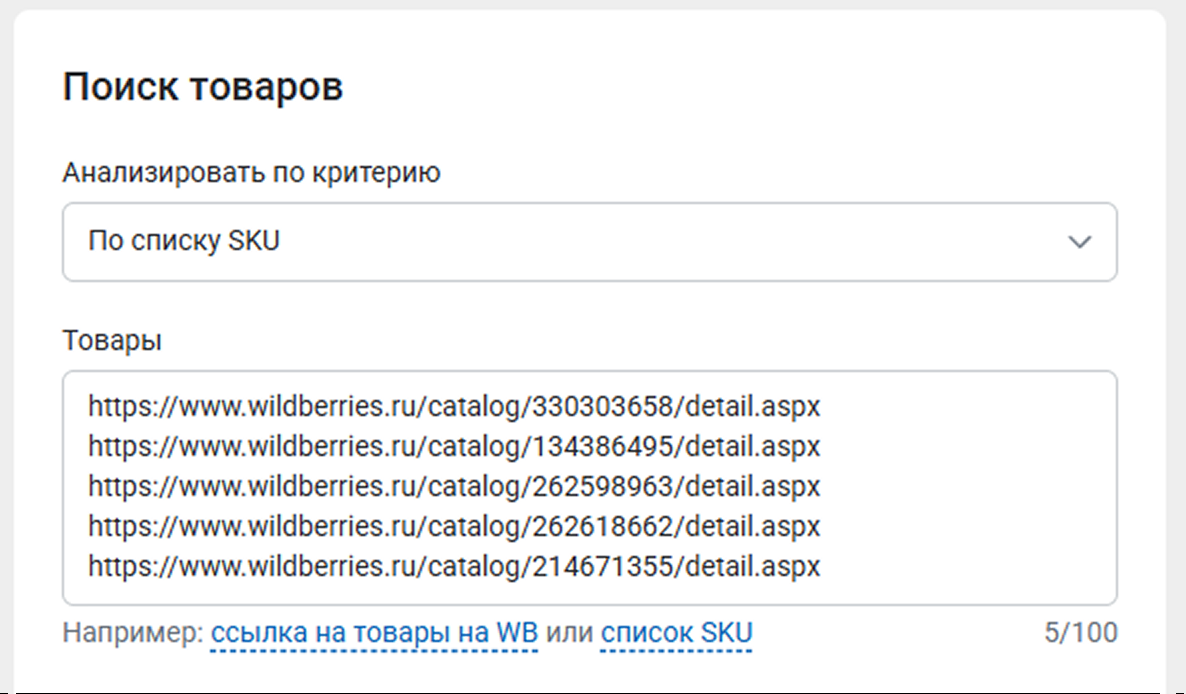The image size is (1186, 694).
Task: Place cursor after last URL's detail.aspx
Action: [x=822, y=567]
